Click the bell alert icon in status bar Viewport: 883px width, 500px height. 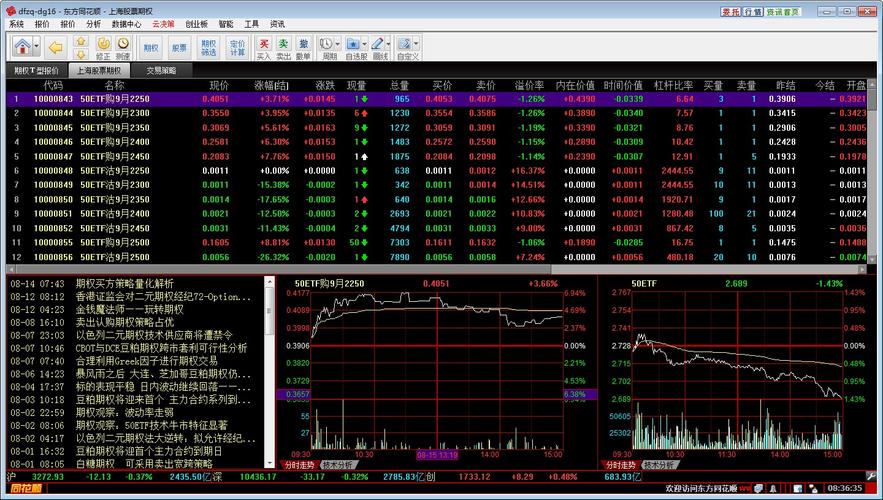pyautogui.click(x=774, y=489)
